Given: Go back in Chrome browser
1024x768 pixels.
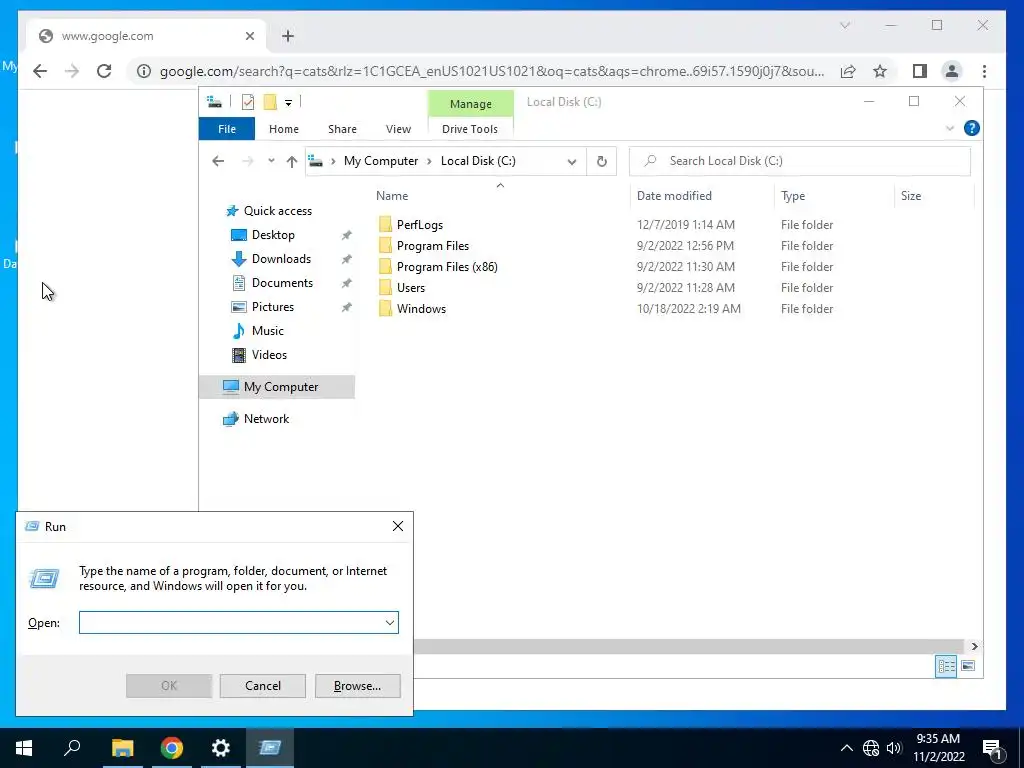Looking at the screenshot, I should coord(40,71).
